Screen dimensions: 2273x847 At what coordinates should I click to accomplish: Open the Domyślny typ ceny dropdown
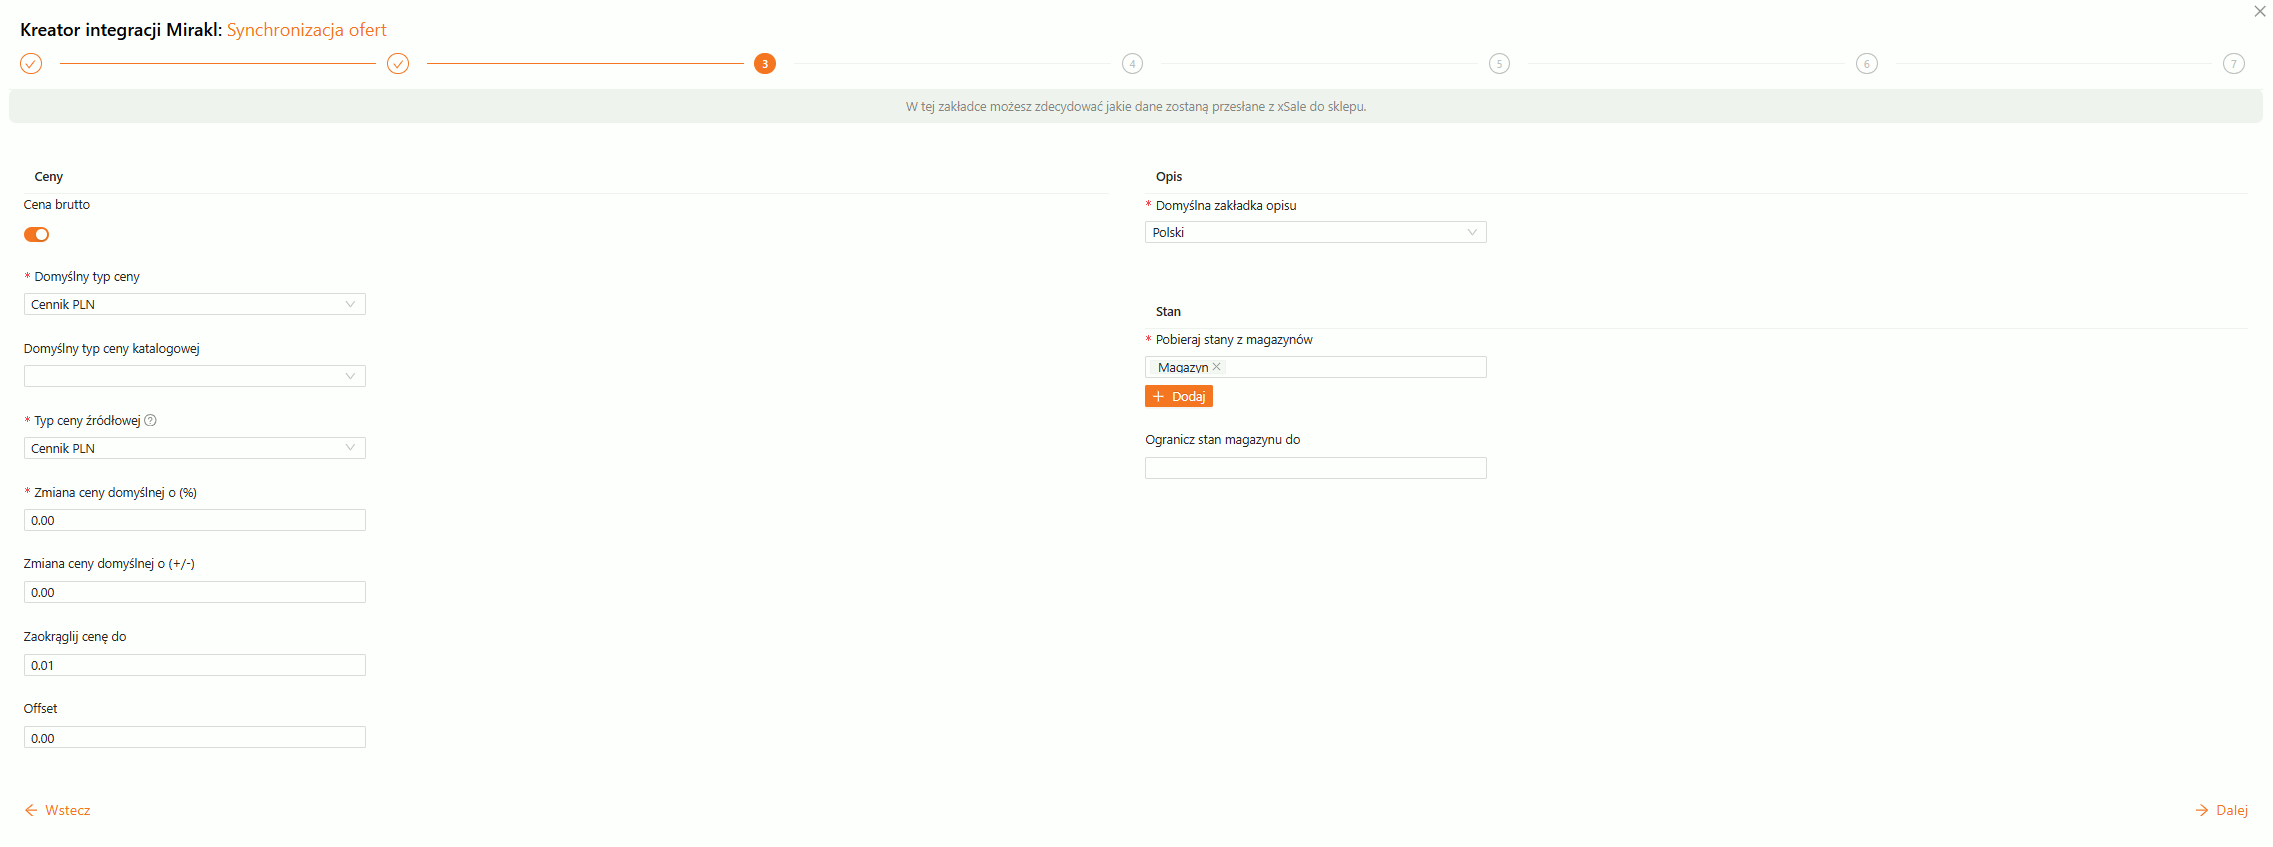pos(194,304)
